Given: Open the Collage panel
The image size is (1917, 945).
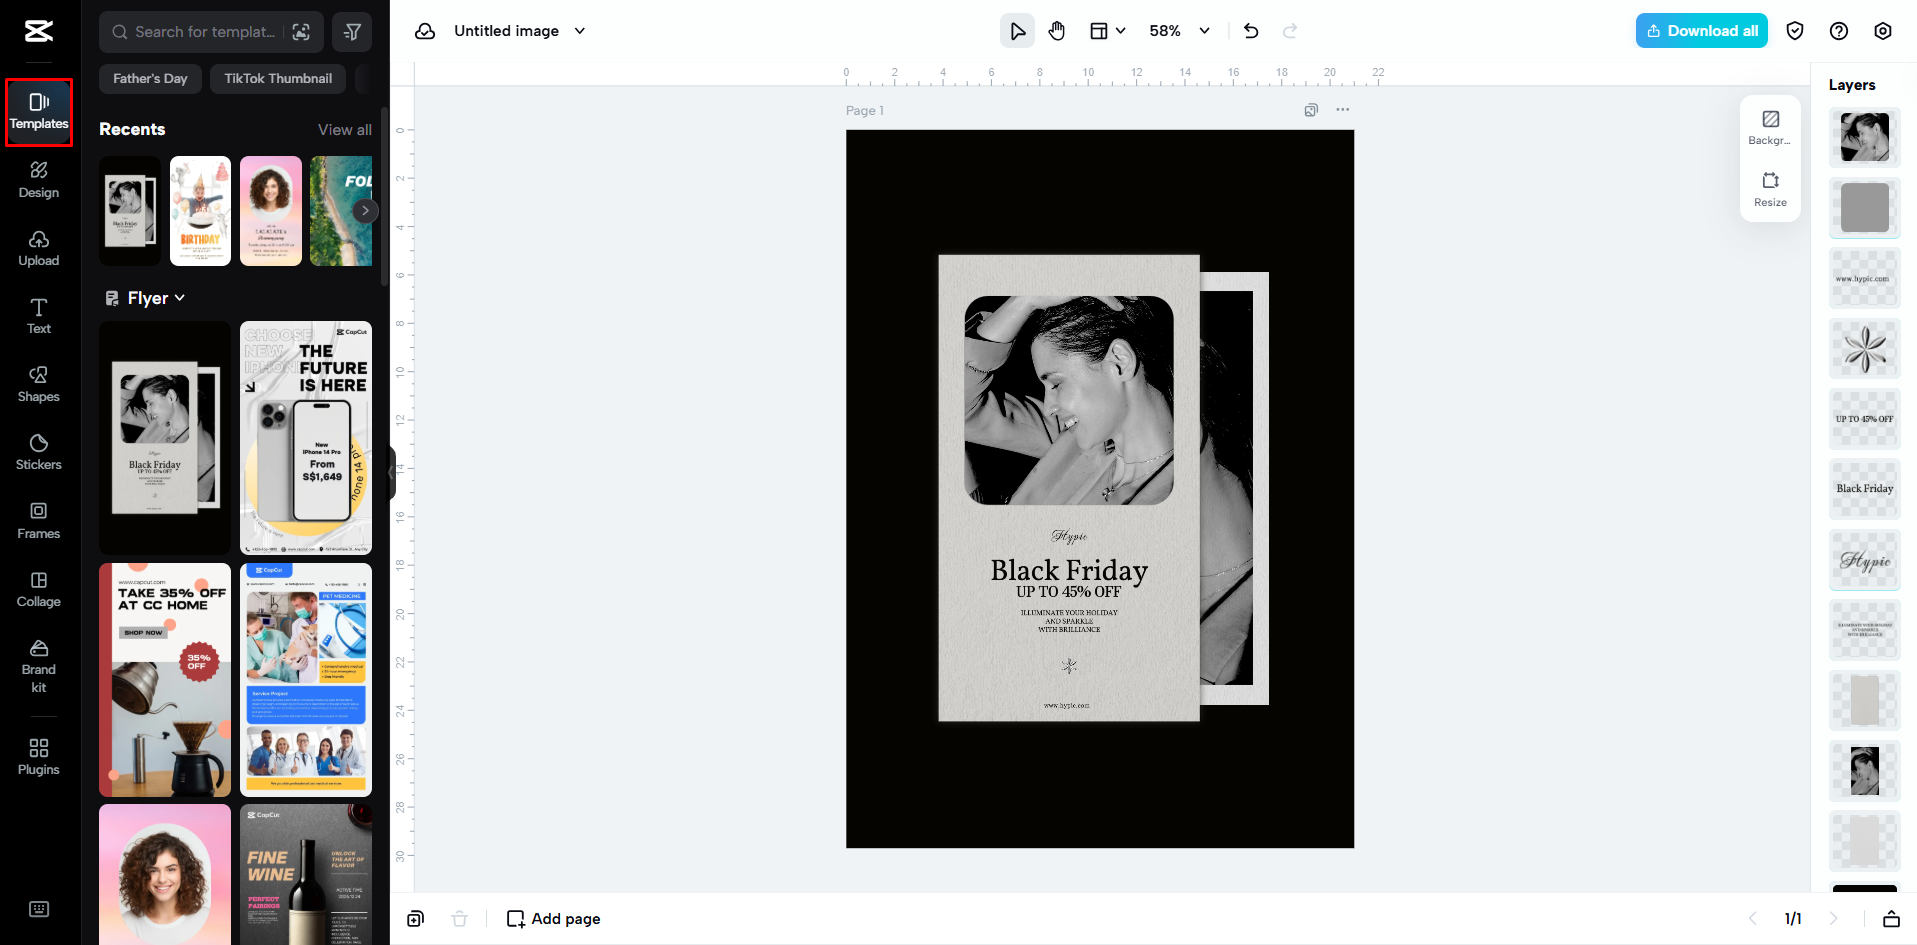Looking at the screenshot, I should tap(38, 589).
